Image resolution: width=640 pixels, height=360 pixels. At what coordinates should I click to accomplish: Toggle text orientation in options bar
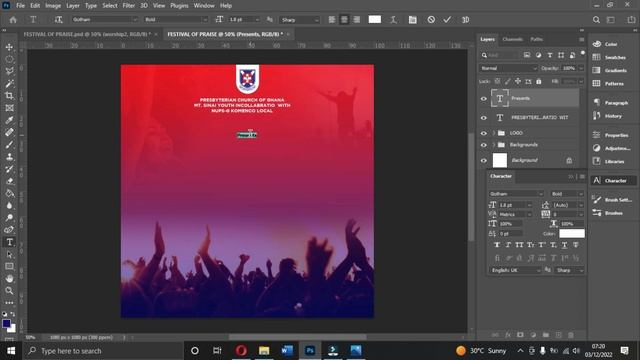coord(58,20)
